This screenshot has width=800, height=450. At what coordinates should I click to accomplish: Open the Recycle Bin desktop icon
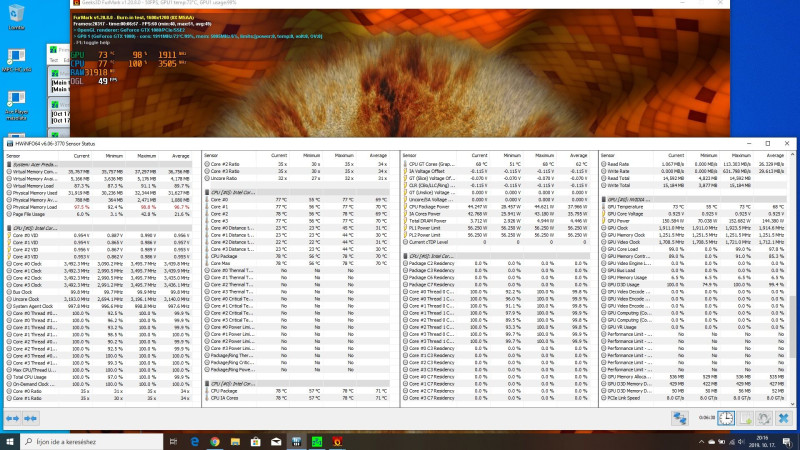tap(16, 17)
